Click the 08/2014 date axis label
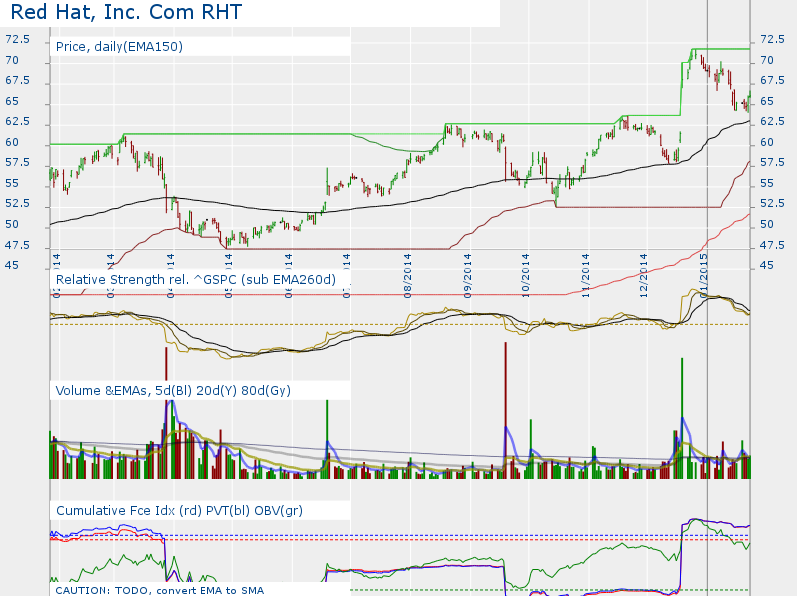 tap(408, 276)
